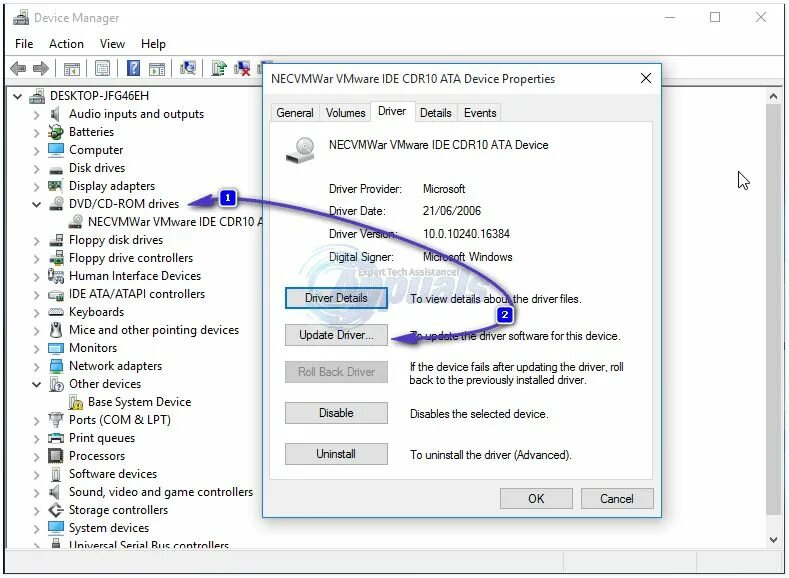Select the Base System Device entry

point(139,402)
